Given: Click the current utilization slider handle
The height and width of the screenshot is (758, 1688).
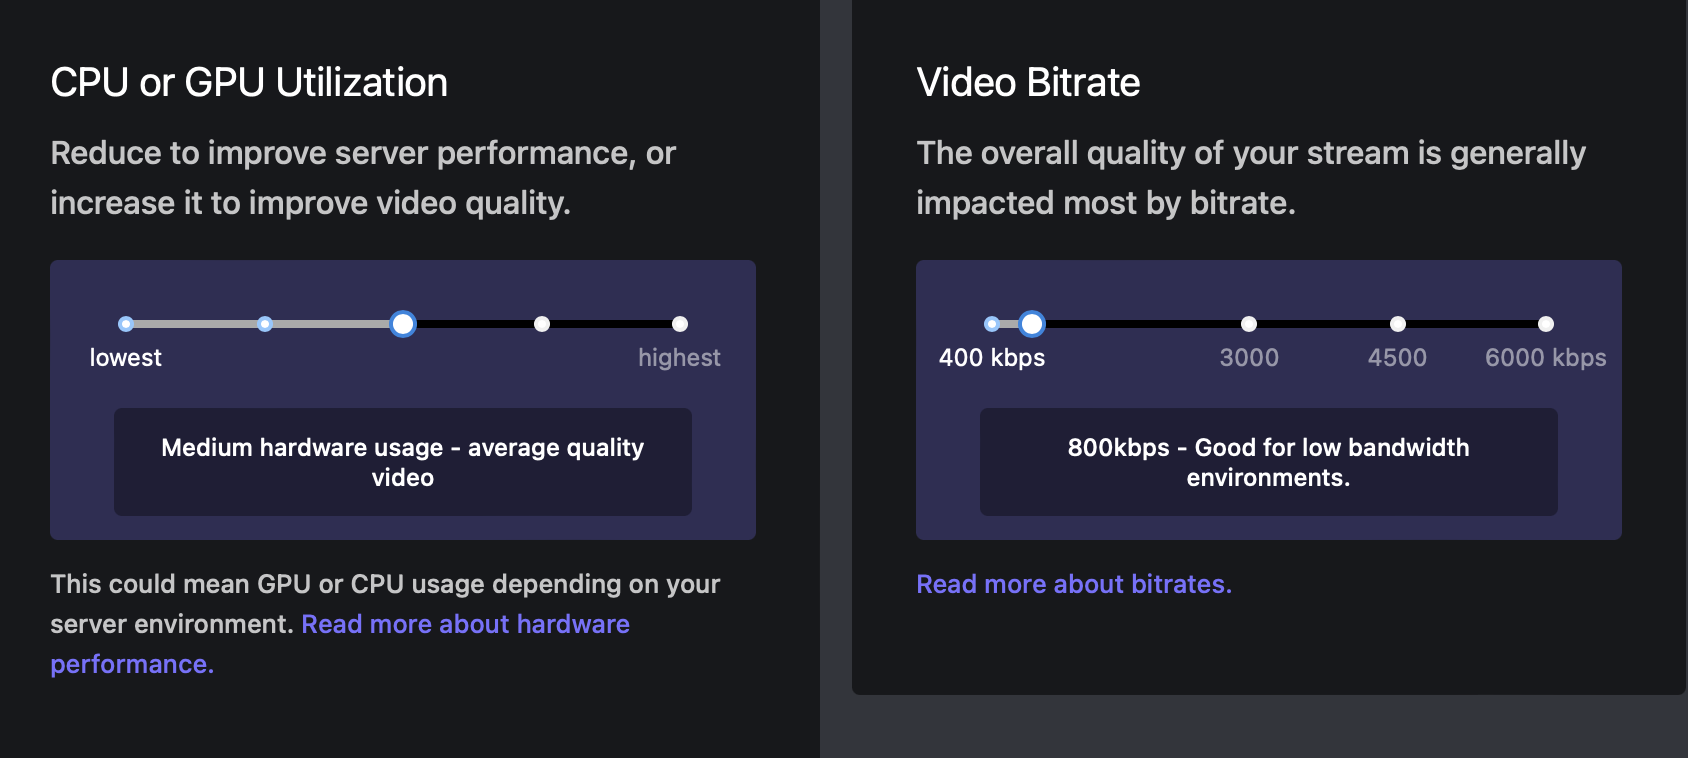Looking at the screenshot, I should tap(402, 324).
